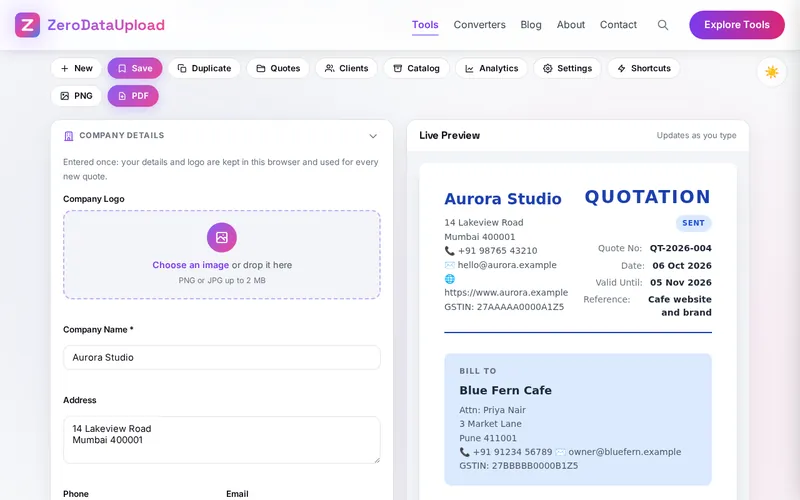Click the Updates as you type label

pos(696,136)
